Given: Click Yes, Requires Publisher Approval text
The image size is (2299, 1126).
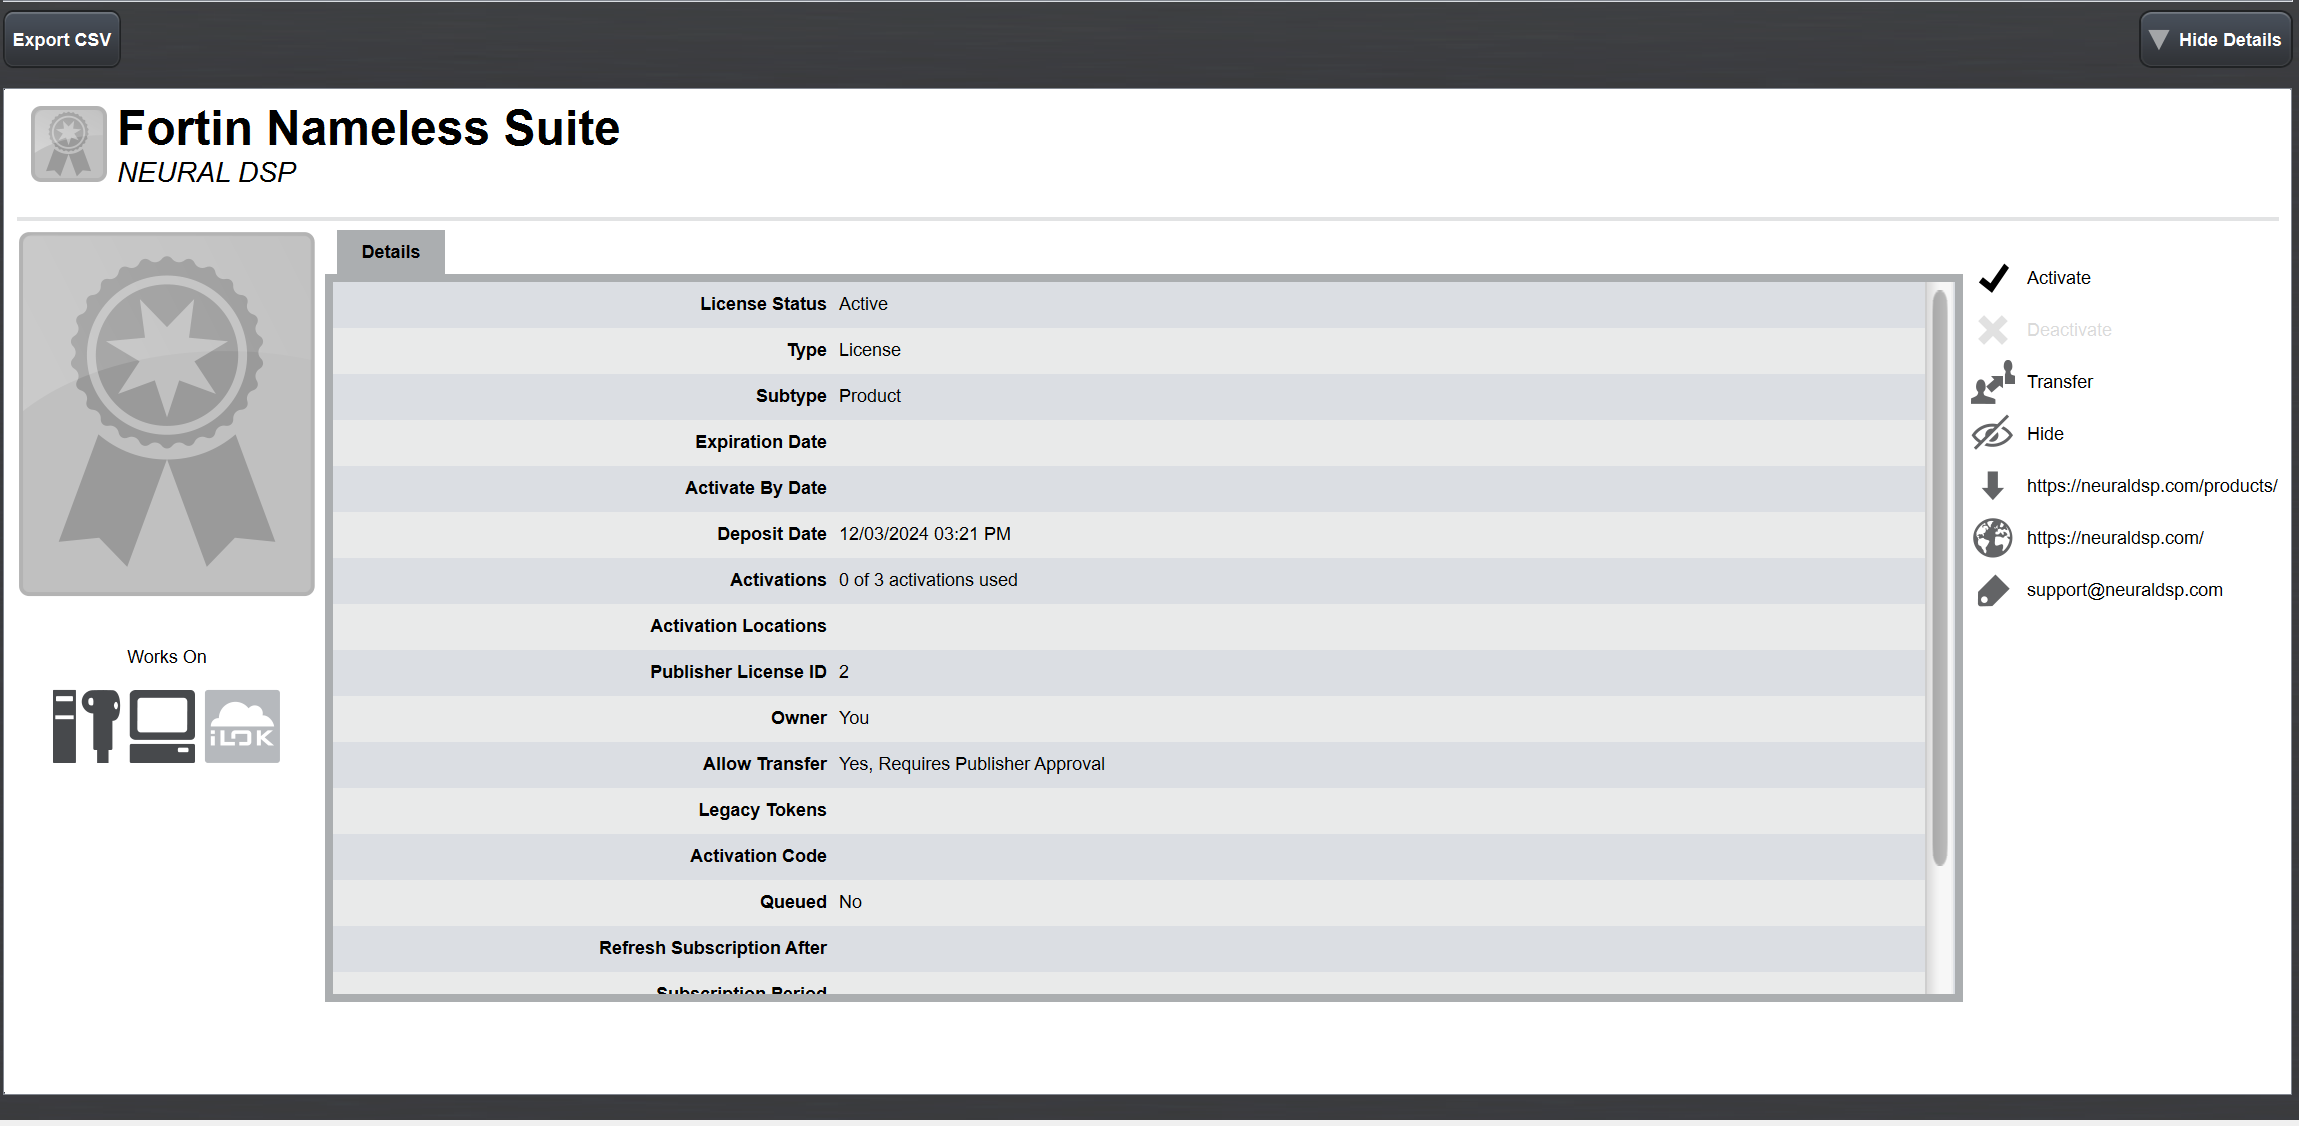Looking at the screenshot, I should tap(972, 764).
